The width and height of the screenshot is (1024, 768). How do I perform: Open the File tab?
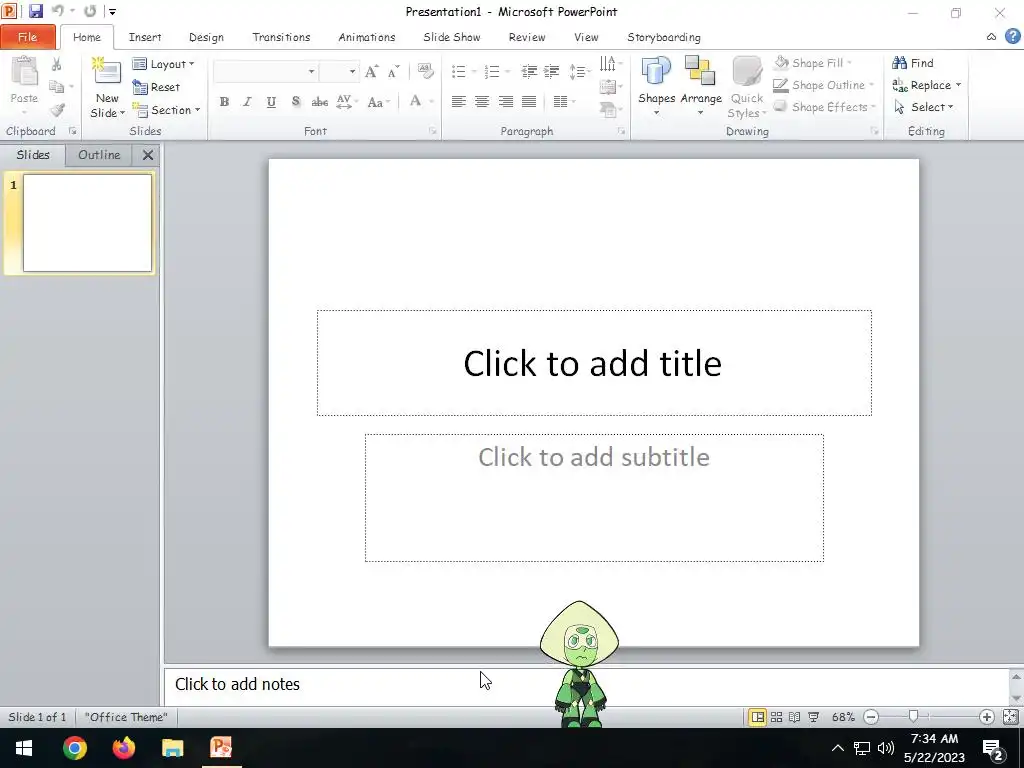tap(27, 37)
